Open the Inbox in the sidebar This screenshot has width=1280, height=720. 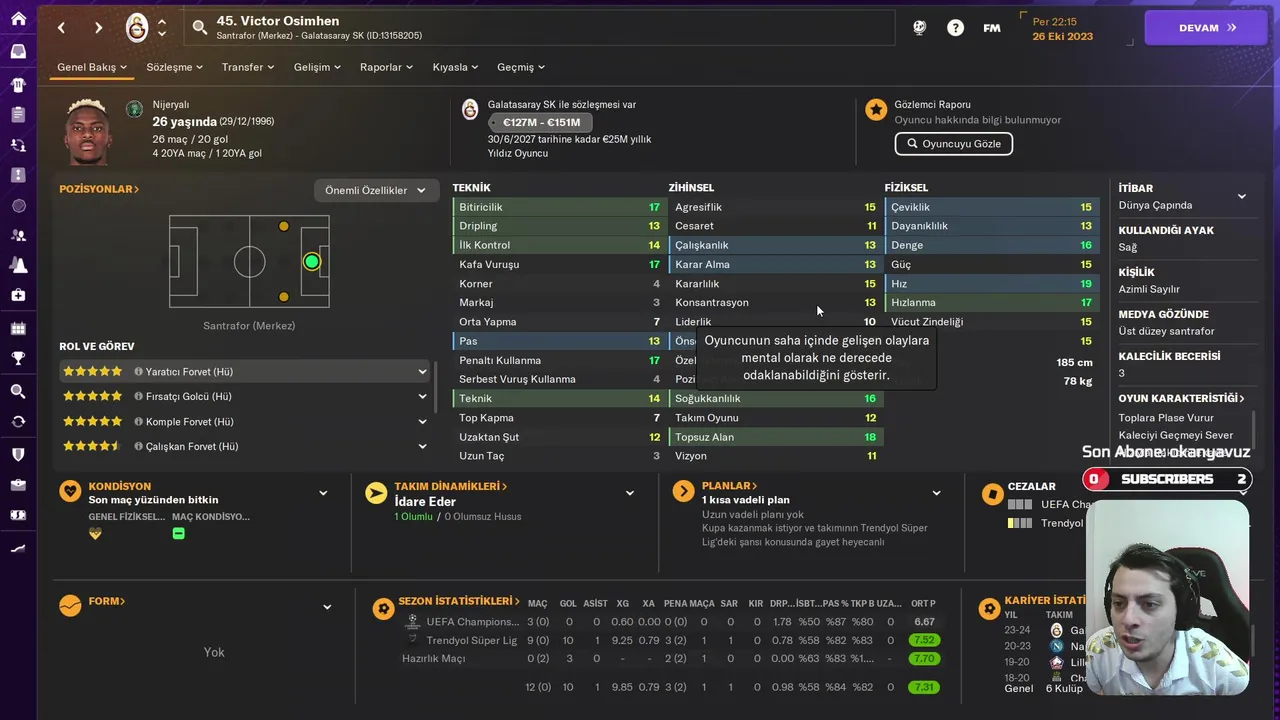point(18,51)
